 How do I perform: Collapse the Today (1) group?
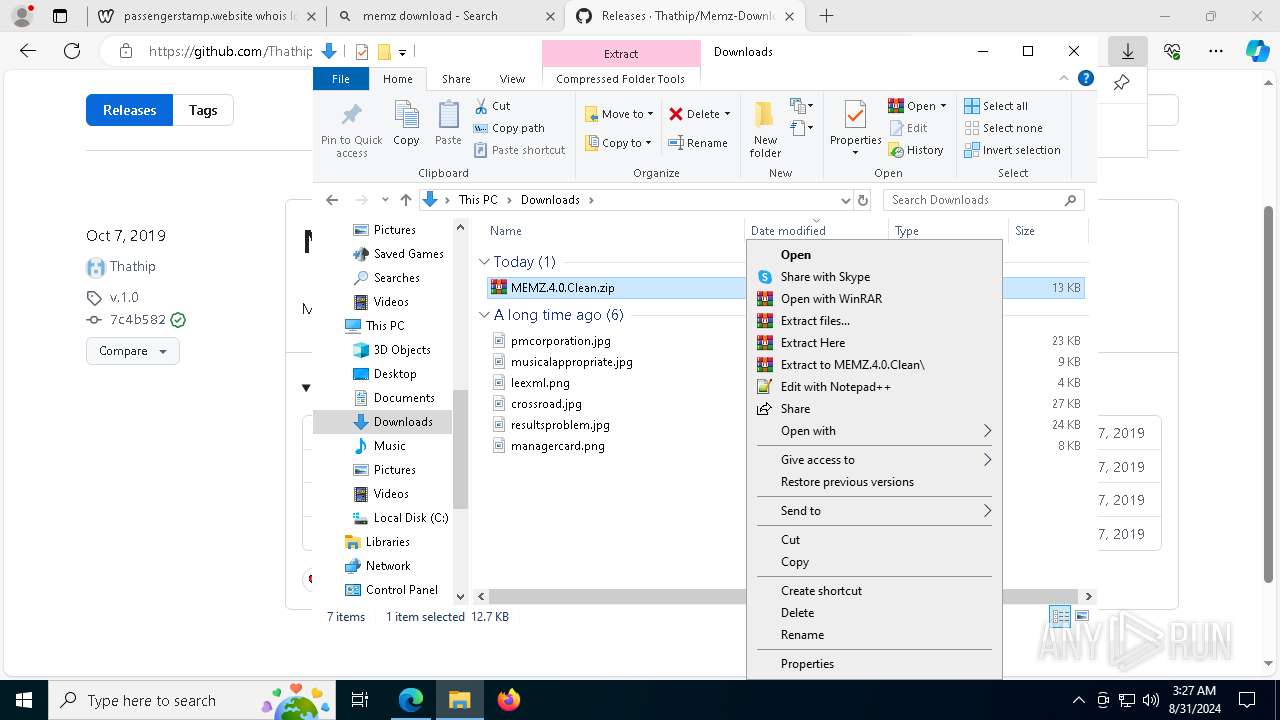484,262
